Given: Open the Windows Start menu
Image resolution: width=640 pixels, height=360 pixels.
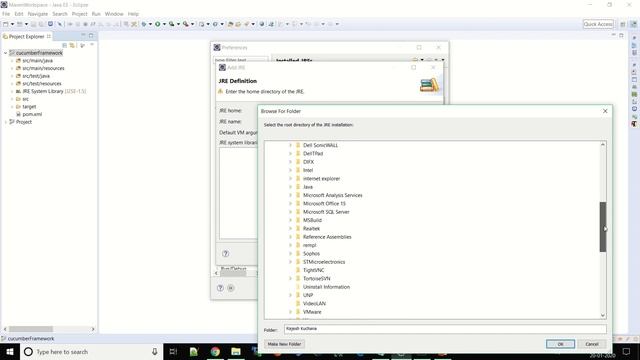Looking at the screenshot, I should (10, 351).
